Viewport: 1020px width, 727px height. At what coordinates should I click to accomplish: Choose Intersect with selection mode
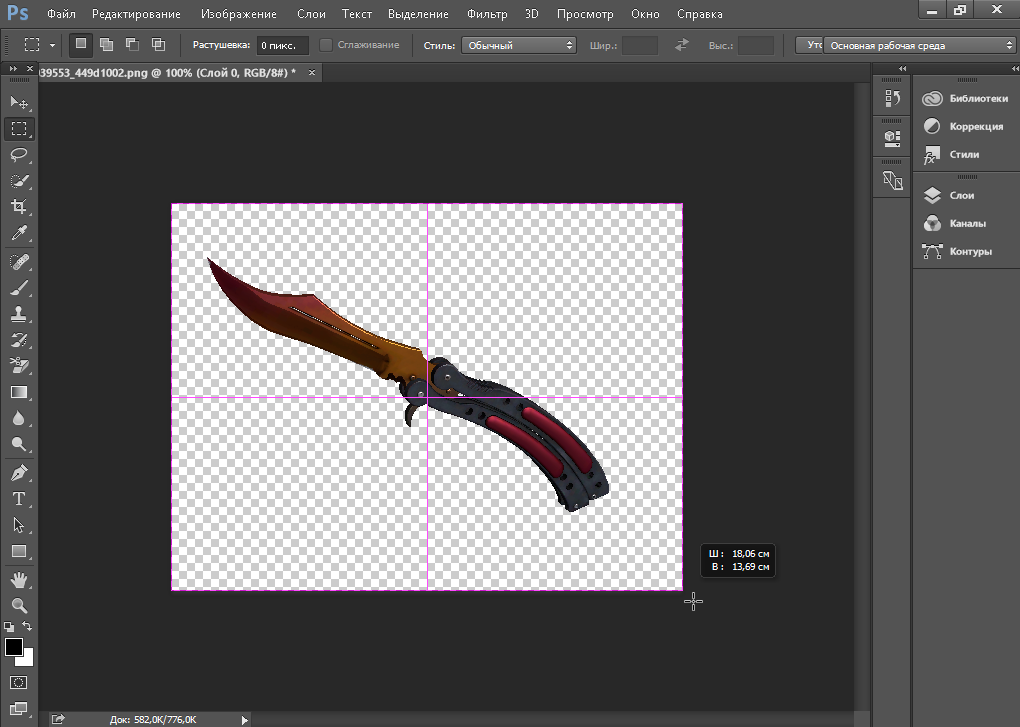tap(158, 44)
